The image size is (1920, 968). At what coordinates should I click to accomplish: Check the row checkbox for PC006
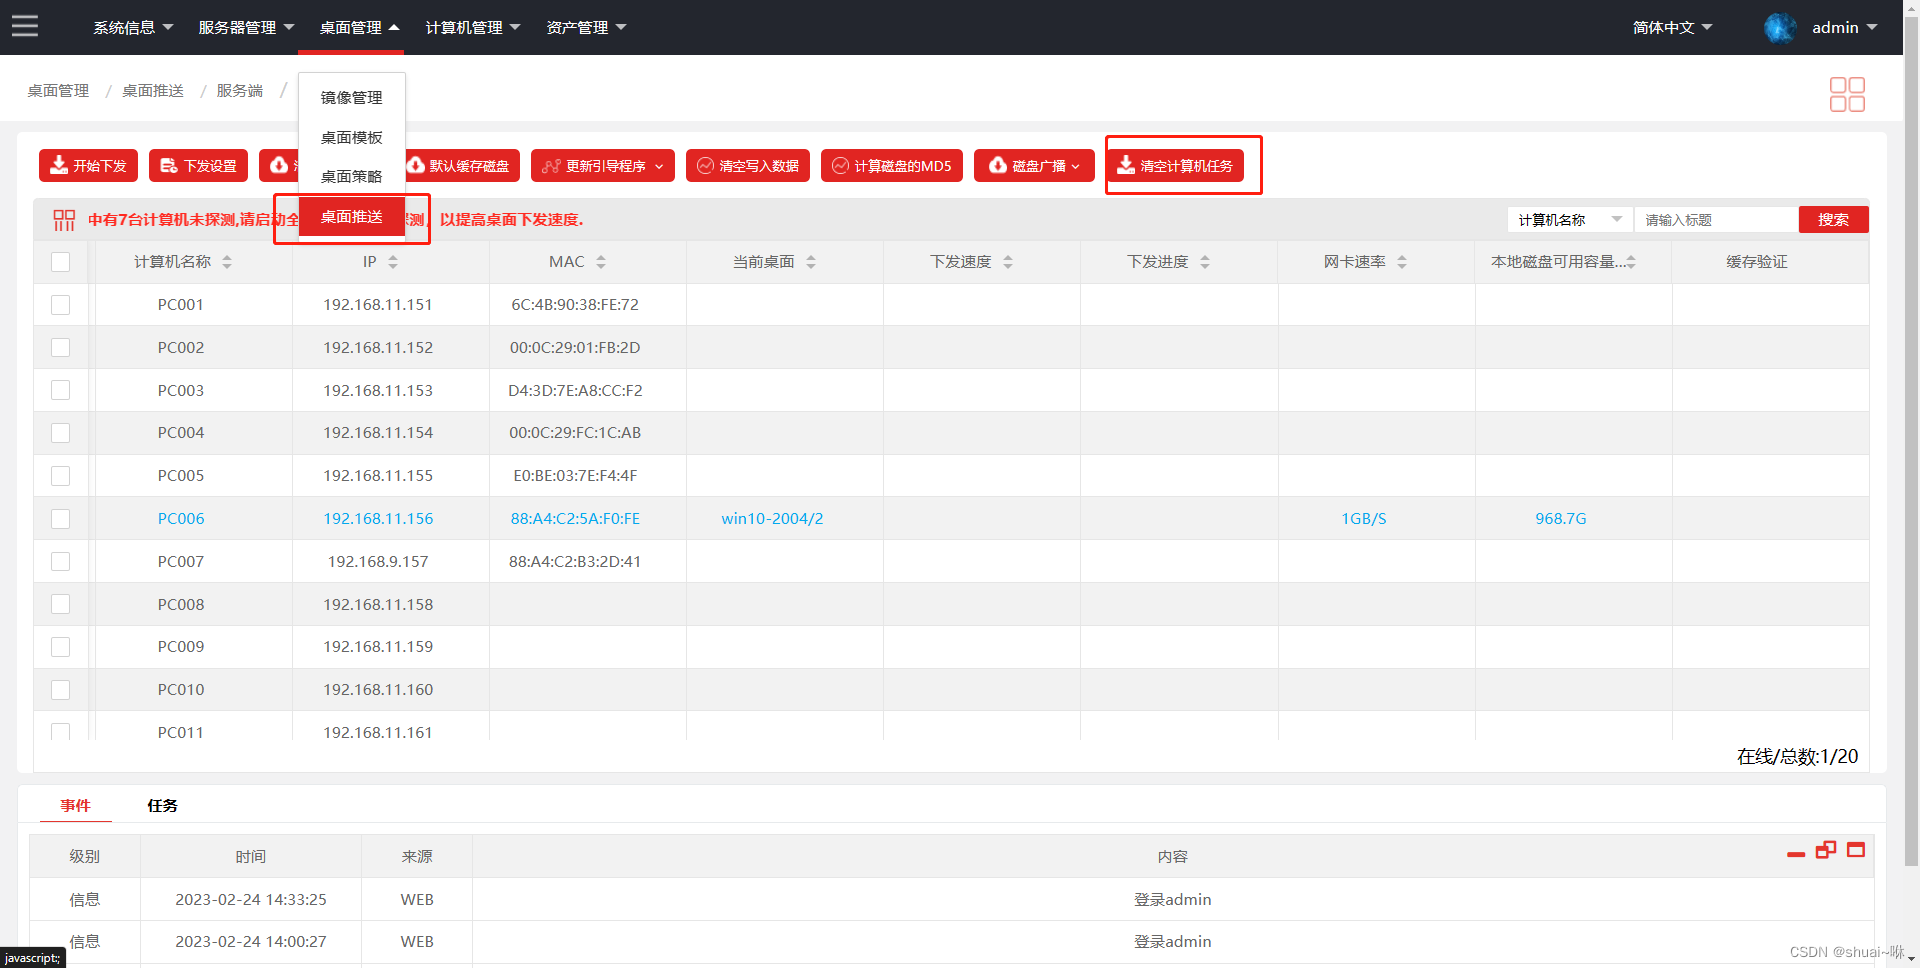[60, 518]
